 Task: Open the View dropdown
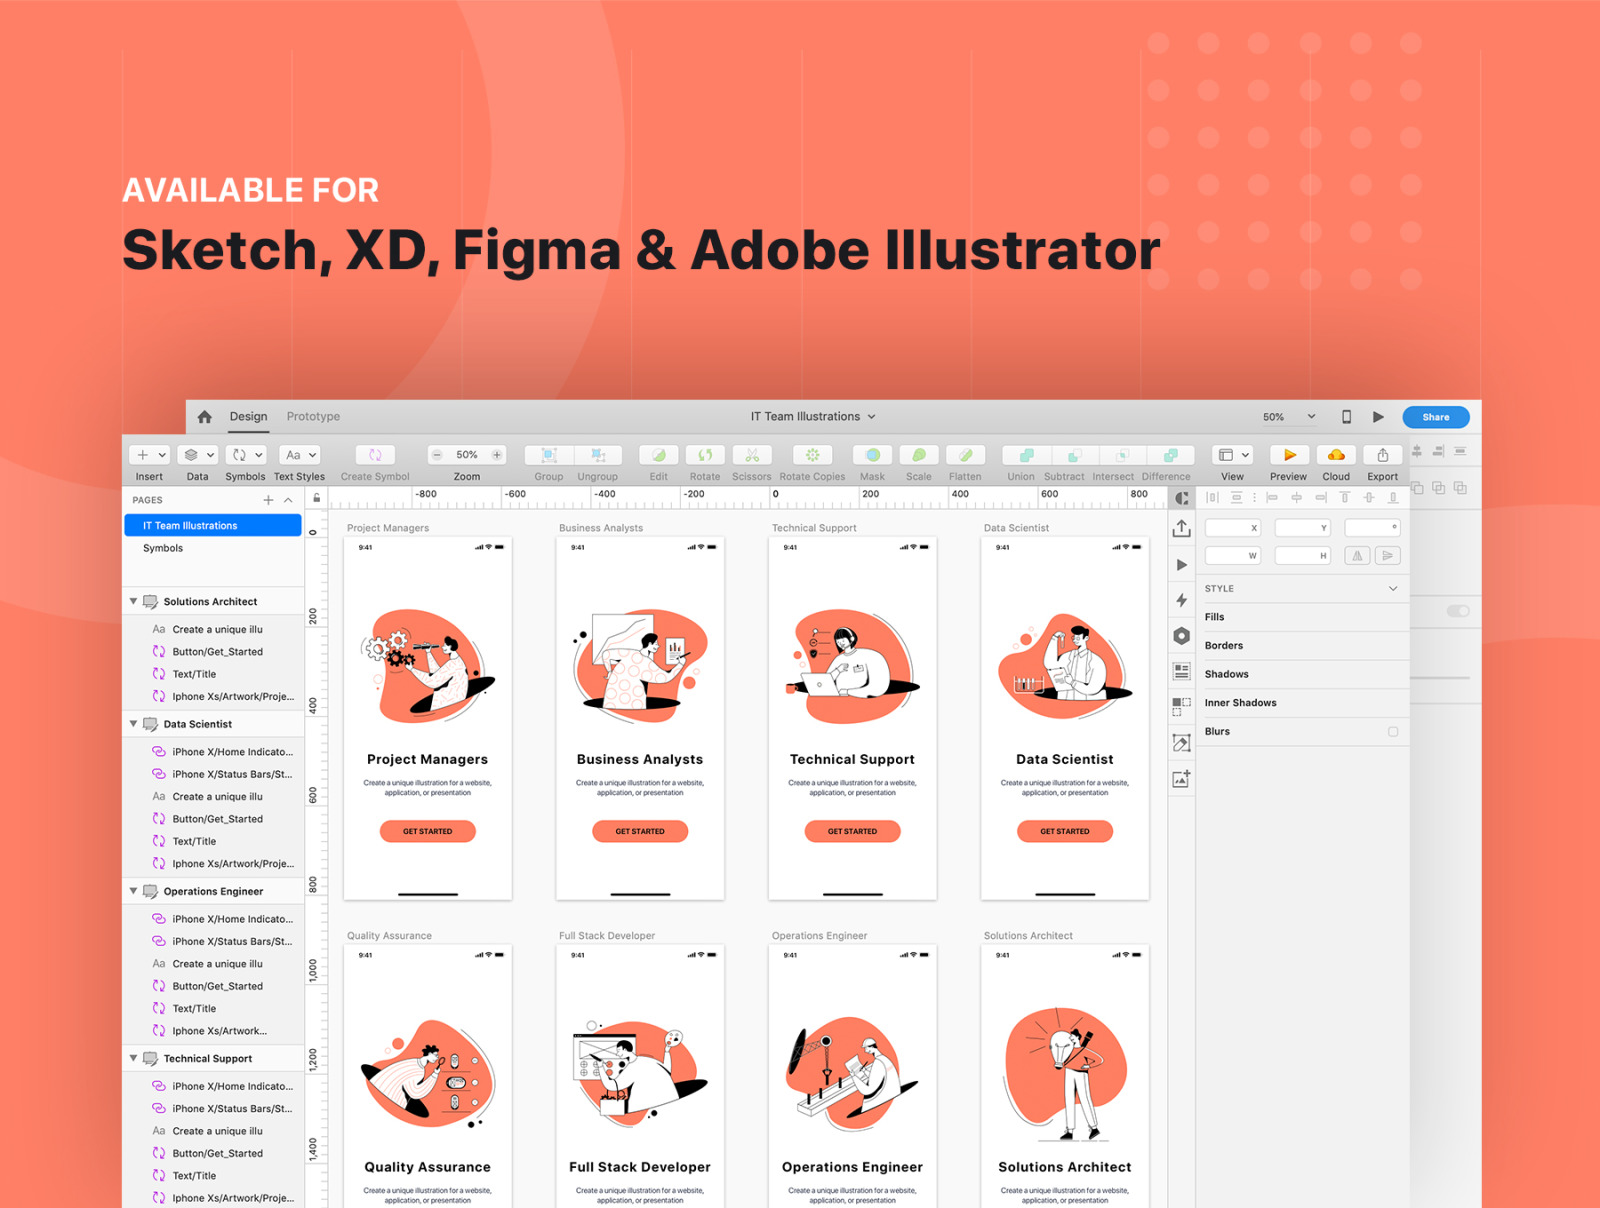[x=1232, y=455]
